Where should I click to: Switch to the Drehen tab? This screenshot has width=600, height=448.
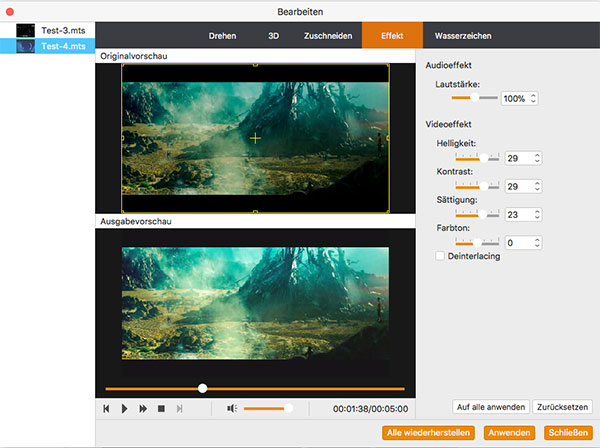[x=222, y=36]
